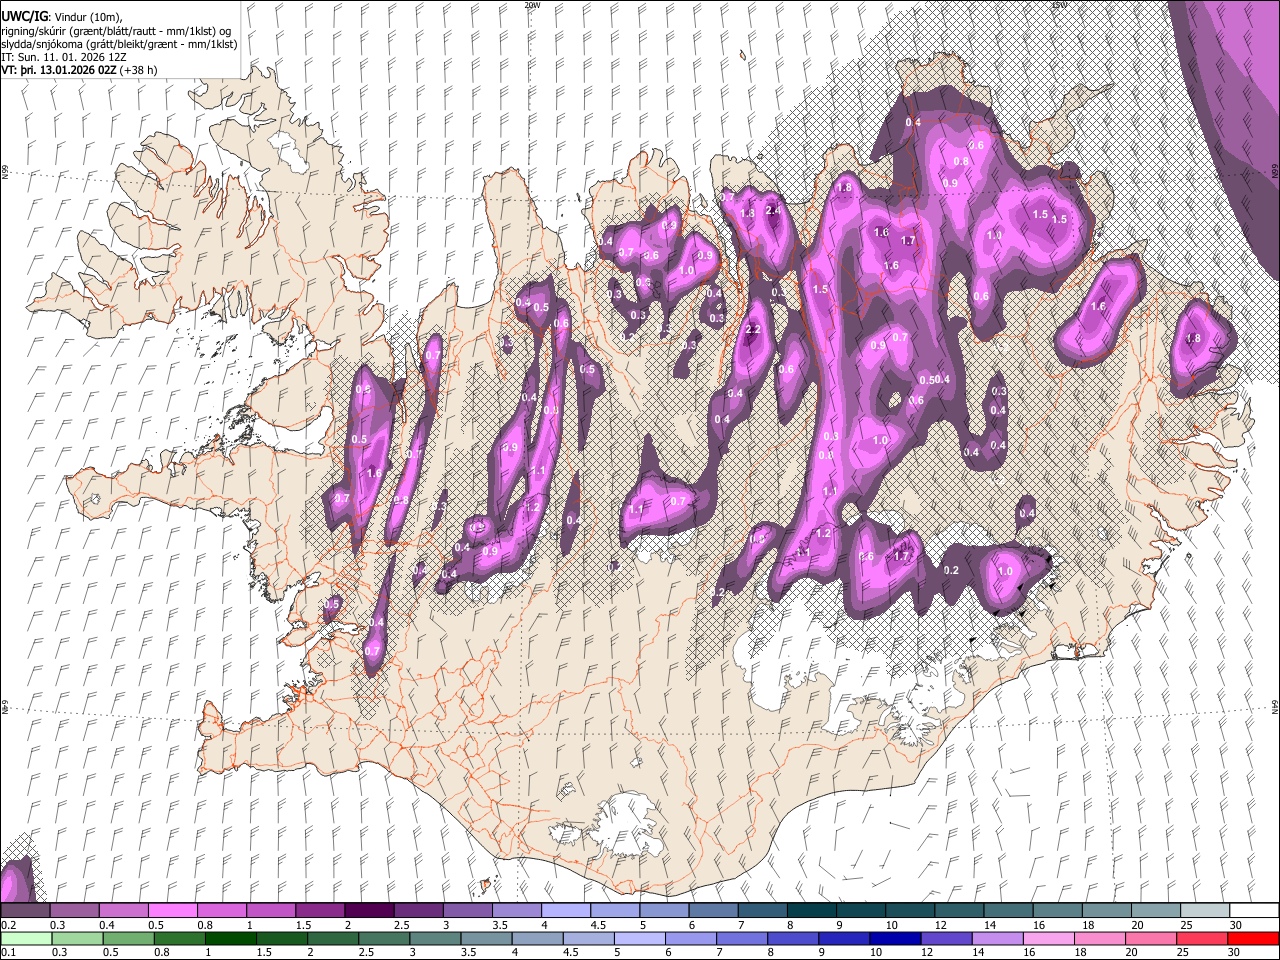Click the 'slydda/snjókoma' legend description line
This screenshot has height=960, width=1280.
pos(119,44)
